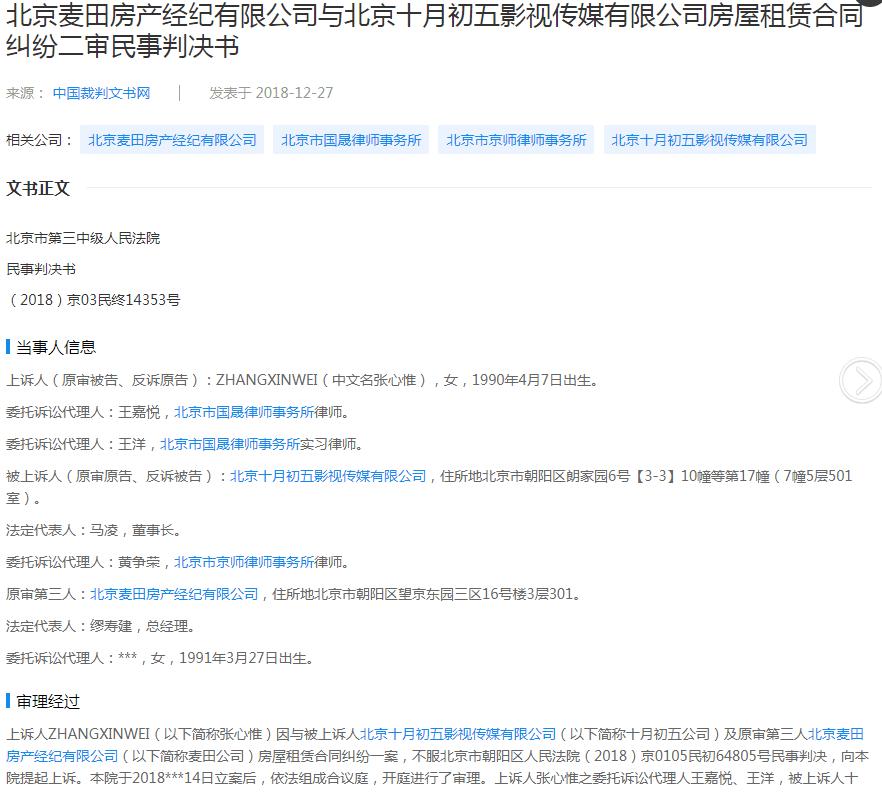Open 北京十月初五影视传媒有限公司 link in 被上诉人 line
882x792 pixels.
pos(328,476)
